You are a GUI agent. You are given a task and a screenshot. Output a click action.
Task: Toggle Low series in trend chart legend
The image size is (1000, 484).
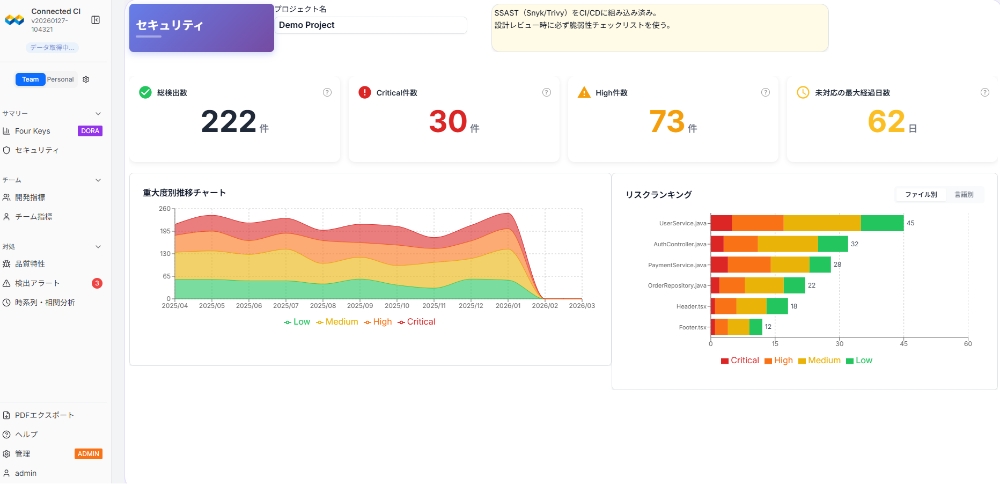(x=297, y=322)
